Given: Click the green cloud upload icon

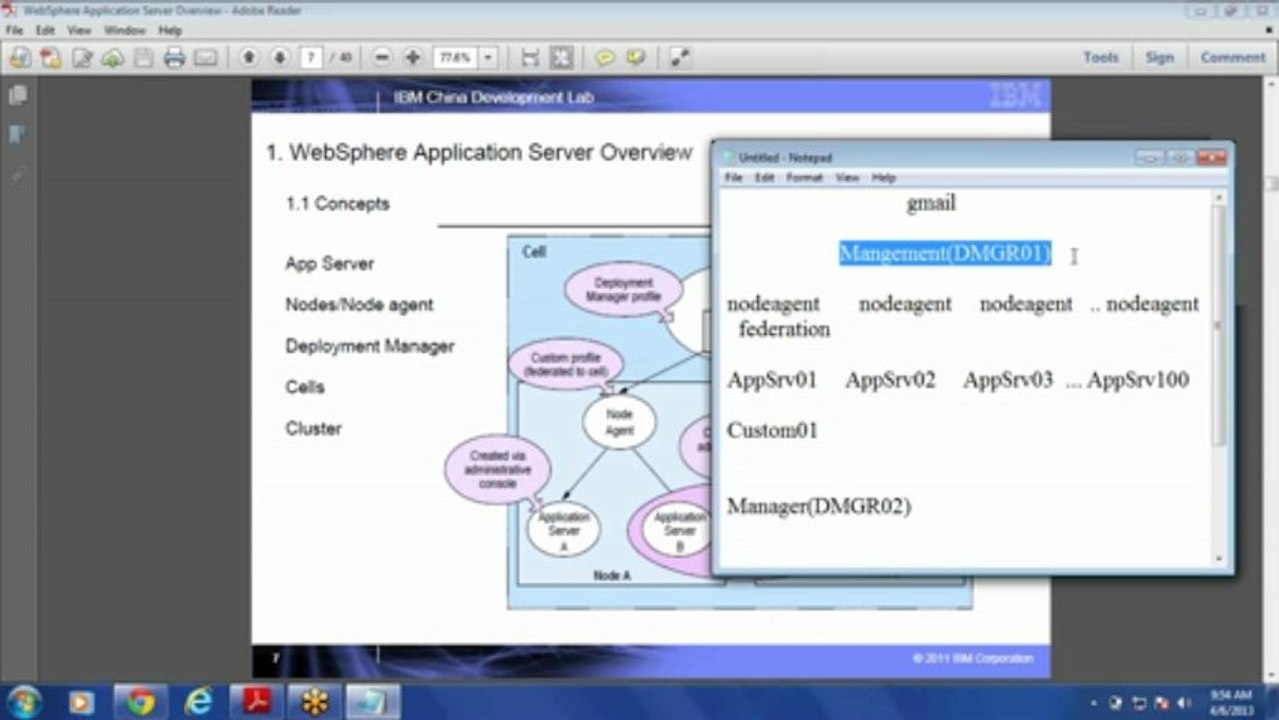Looking at the screenshot, I should pyautogui.click(x=112, y=58).
